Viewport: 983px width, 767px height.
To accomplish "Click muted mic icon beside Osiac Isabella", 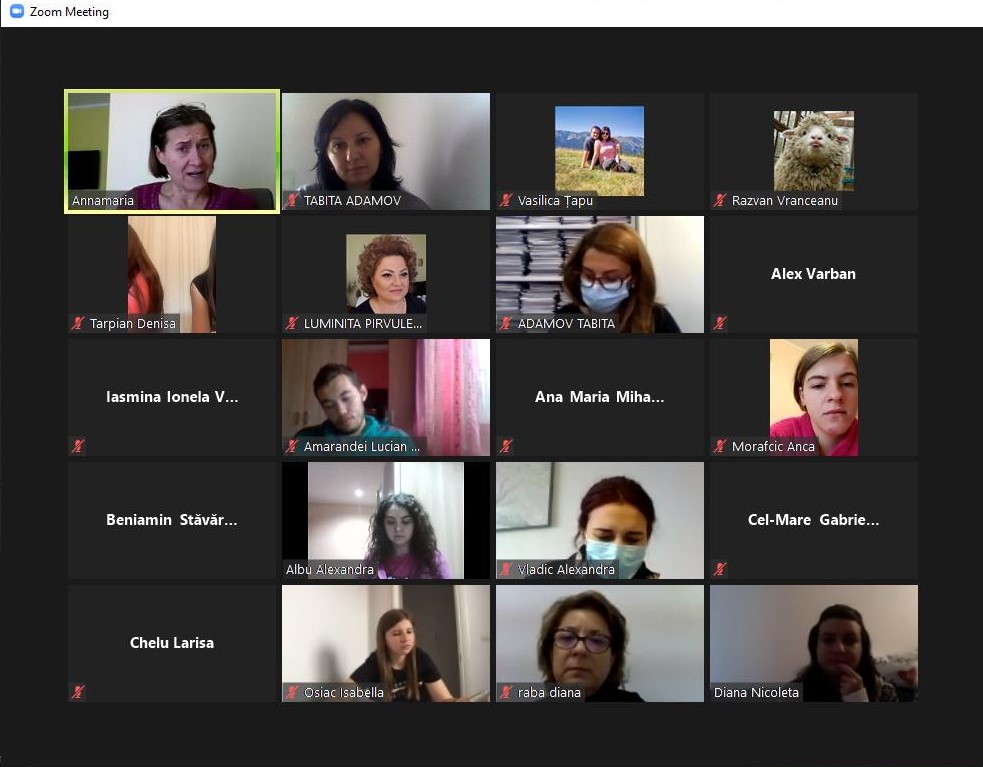I will pyautogui.click(x=292, y=692).
